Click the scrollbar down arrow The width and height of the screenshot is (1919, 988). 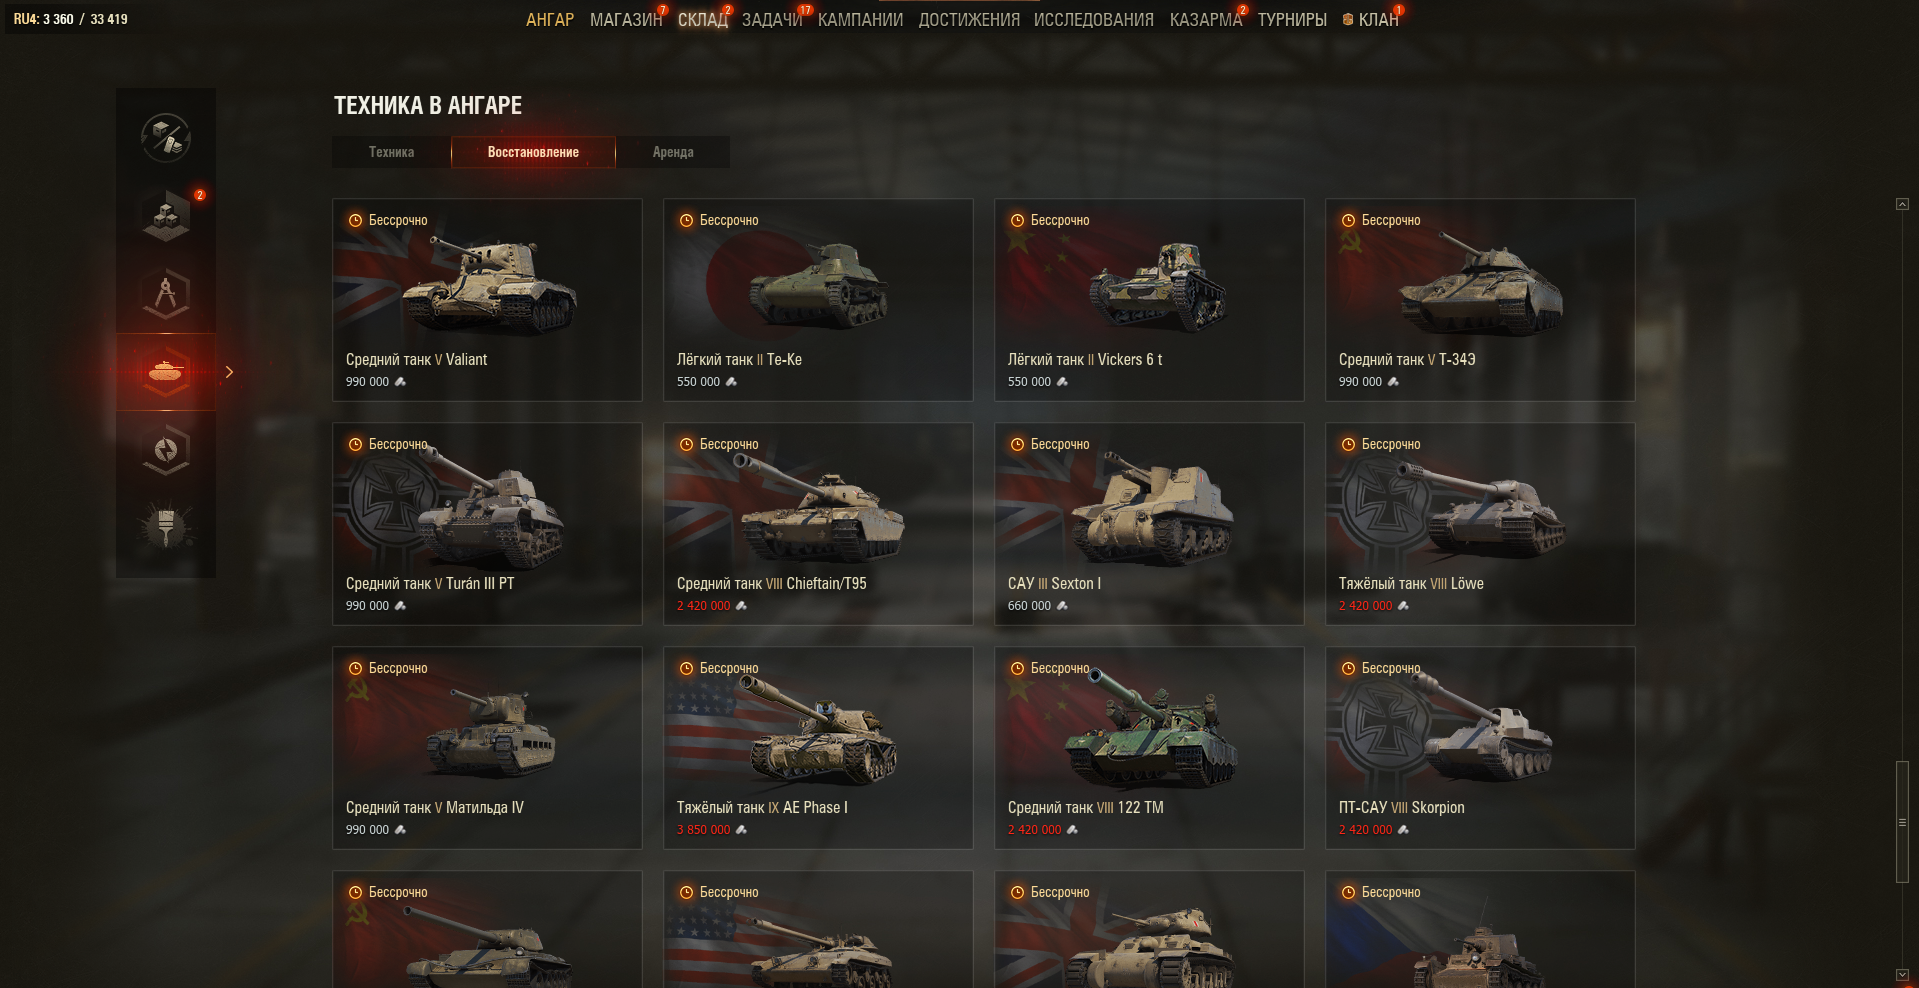tap(1902, 974)
